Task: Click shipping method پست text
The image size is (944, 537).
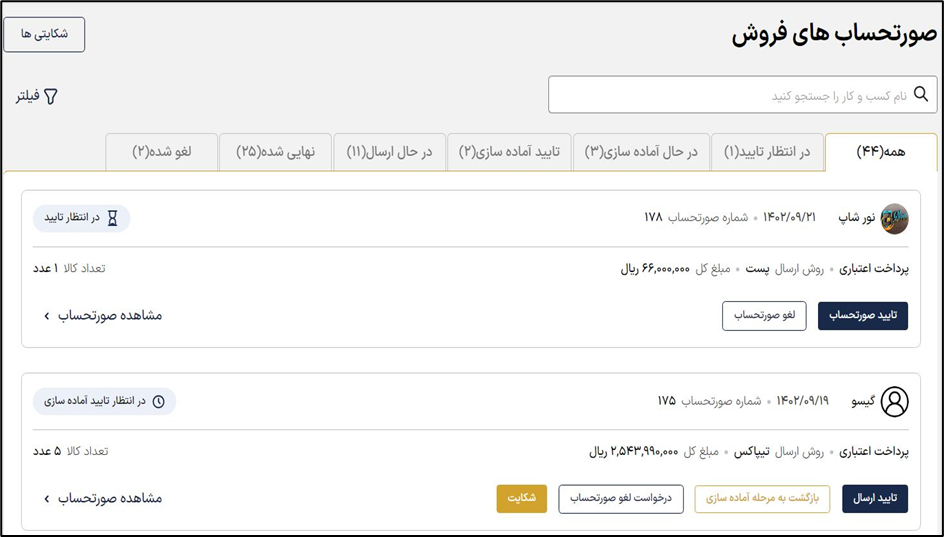Action: point(757,270)
